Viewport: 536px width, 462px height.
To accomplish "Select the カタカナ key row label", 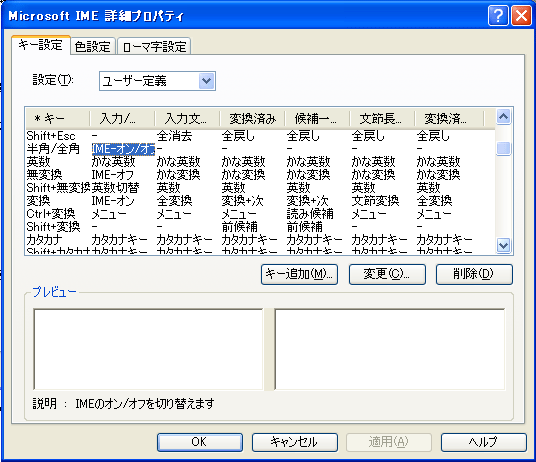I will point(44,240).
